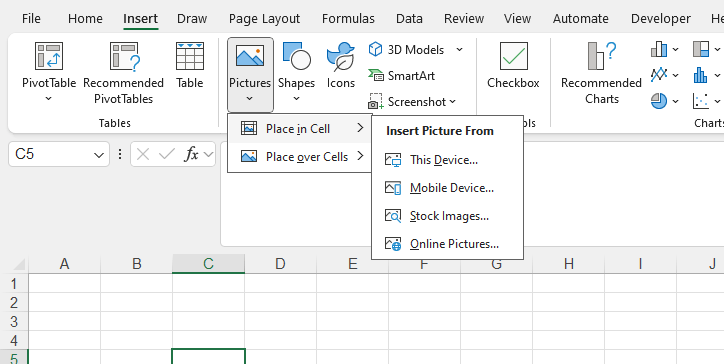The image size is (724, 364).
Task: Select Mobile Device... picture source
Action: (x=447, y=188)
